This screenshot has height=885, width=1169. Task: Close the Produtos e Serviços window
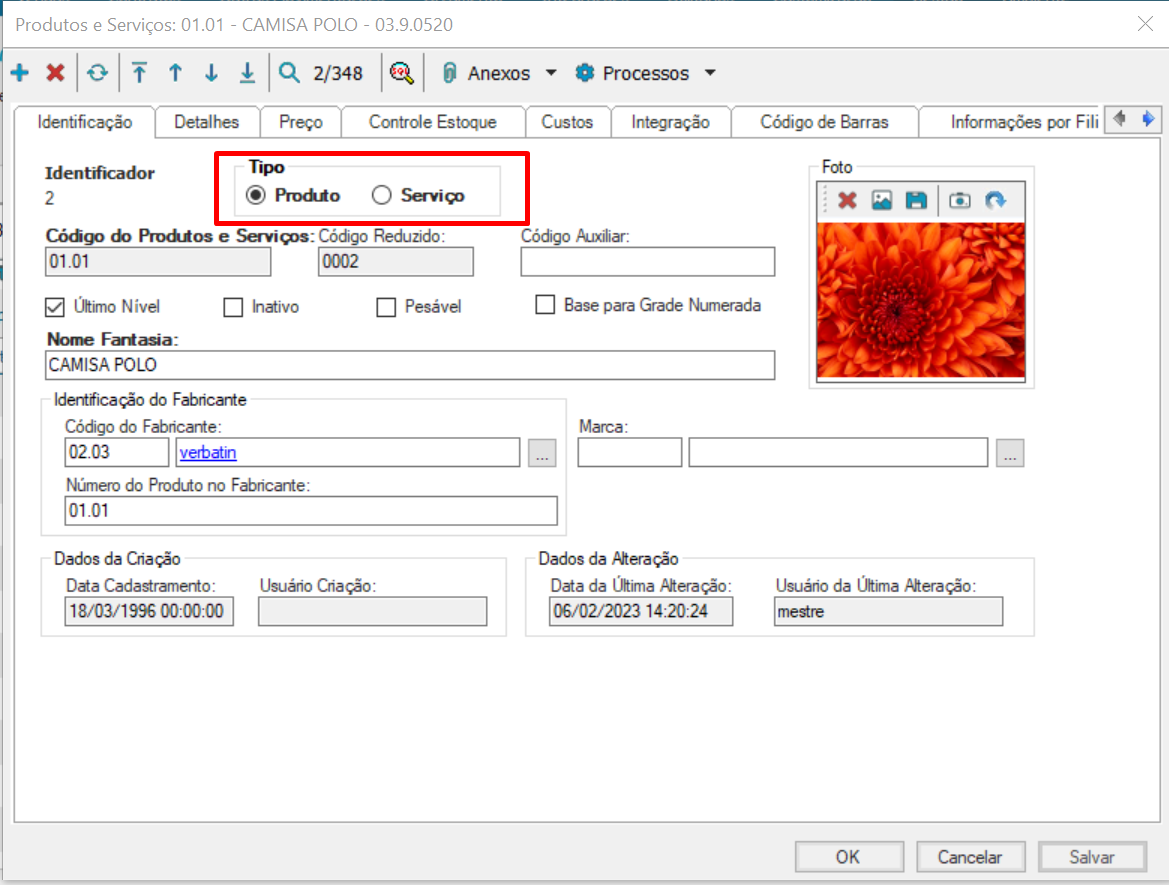(x=1145, y=24)
